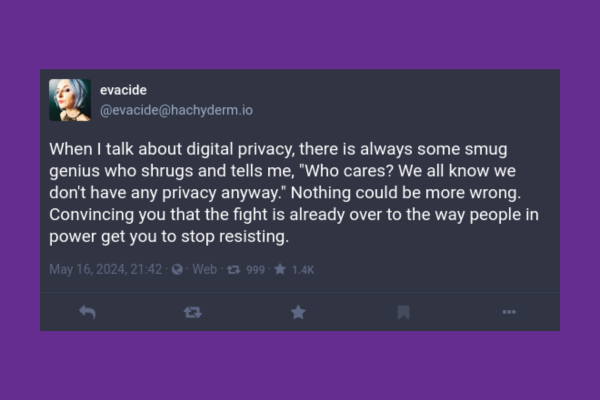Viewport: 600px width, 400px height.
Task: Click the evacide display name
Action: 123,90
